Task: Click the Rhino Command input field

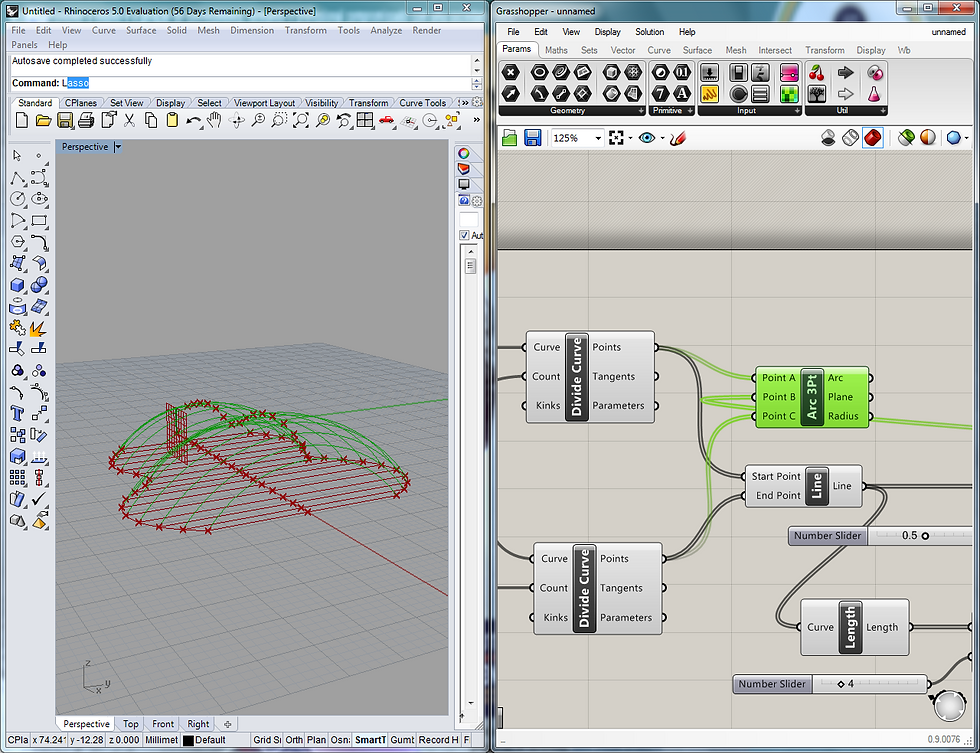Action: tap(240, 83)
